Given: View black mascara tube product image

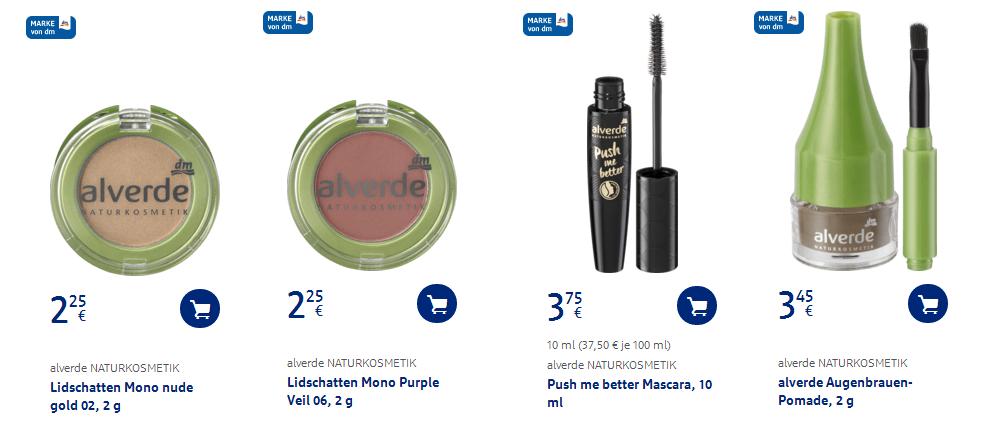Looking at the screenshot, I should point(634,143).
